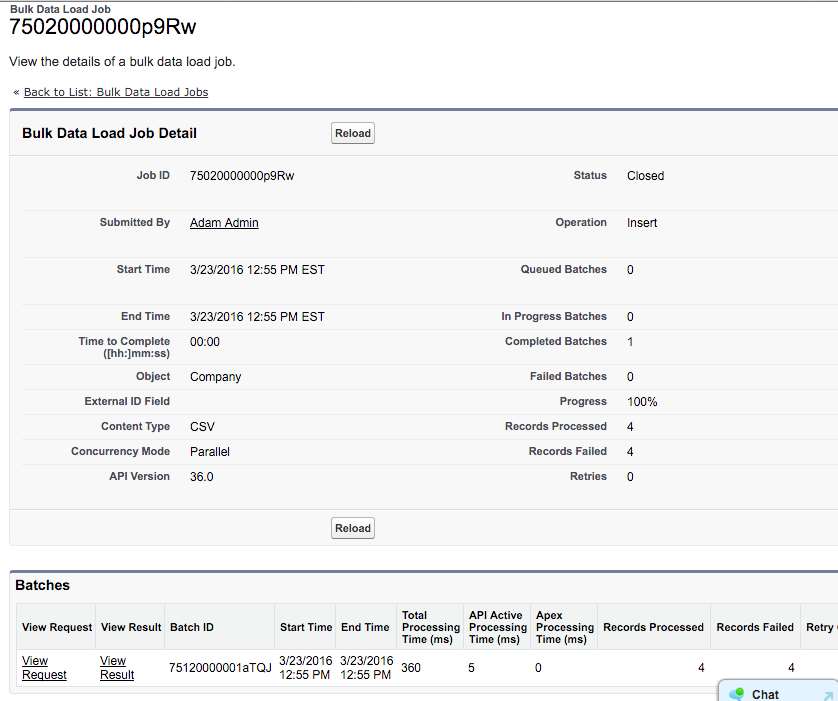Click the green online status indicator

coord(740,692)
